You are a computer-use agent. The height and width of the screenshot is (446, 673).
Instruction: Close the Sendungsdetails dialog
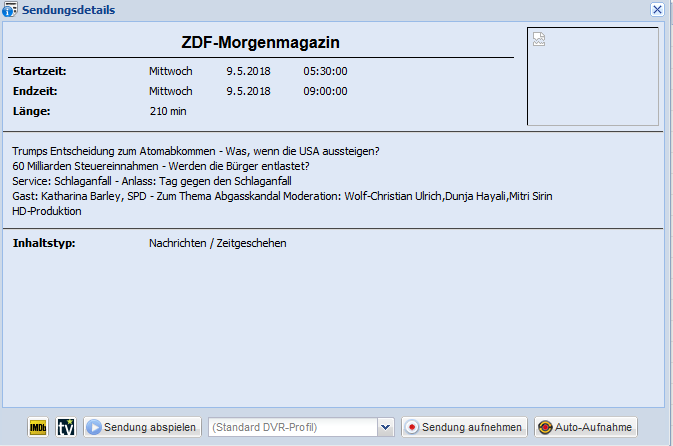coord(657,9)
